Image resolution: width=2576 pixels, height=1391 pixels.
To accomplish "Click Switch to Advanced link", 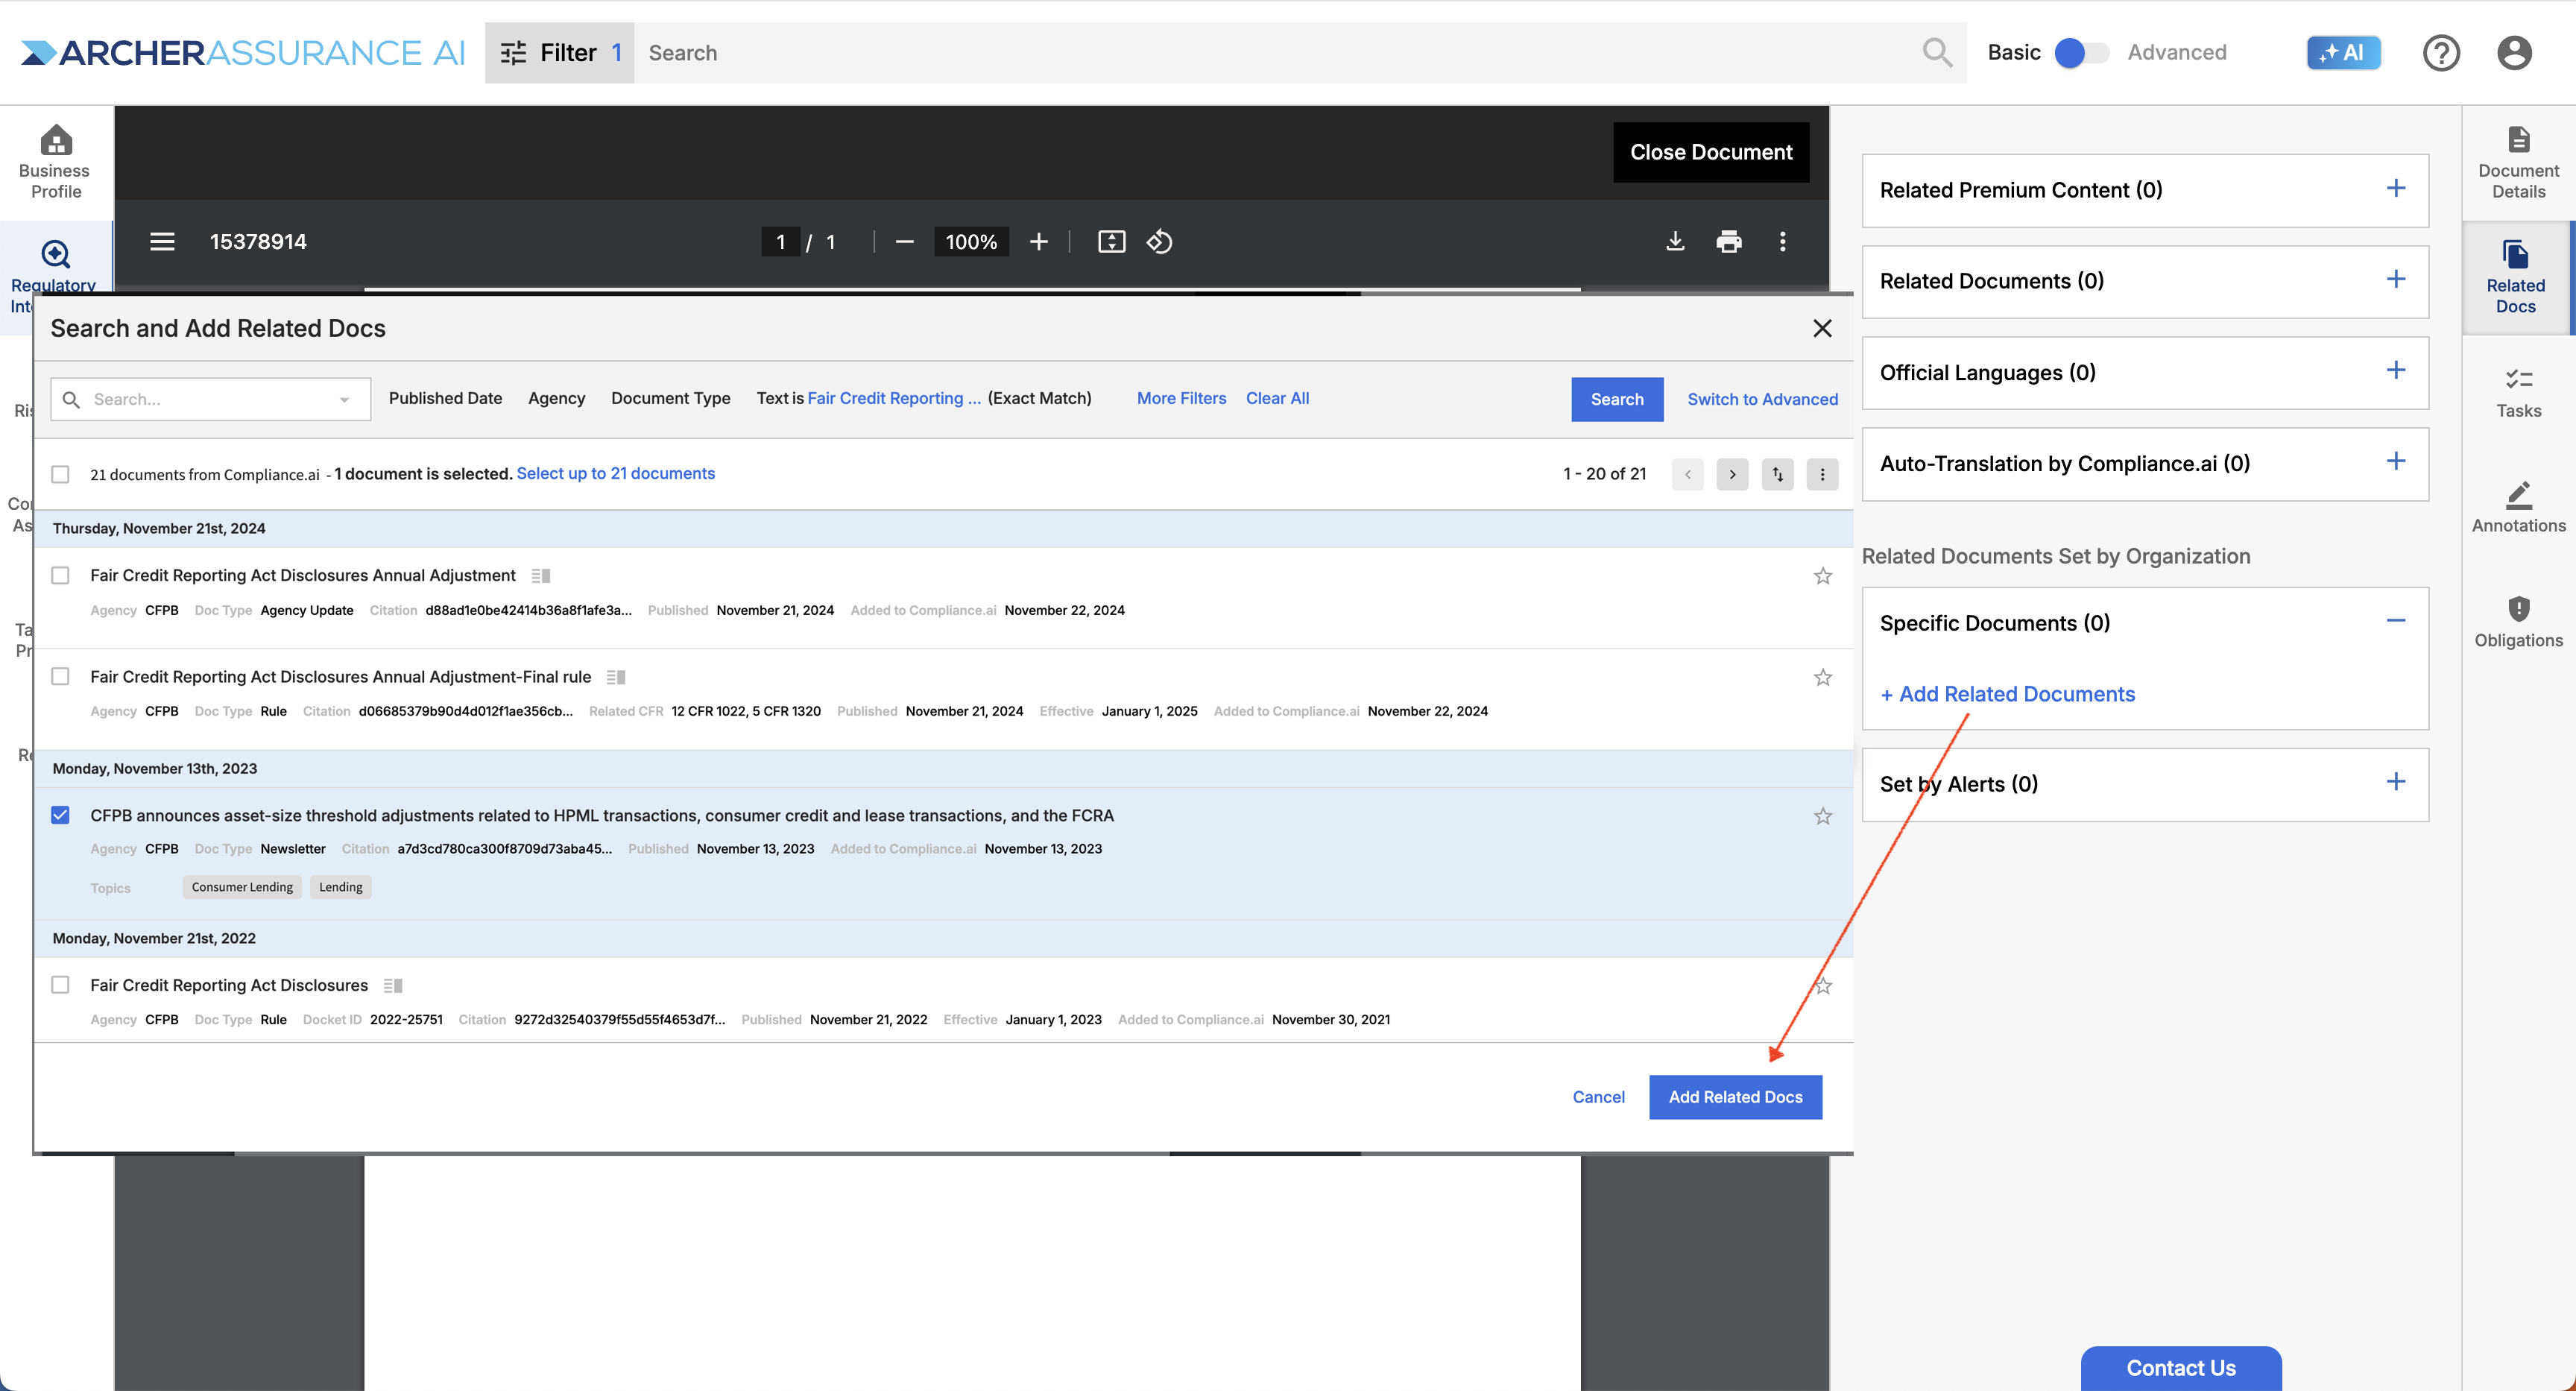I will [x=1762, y=399].
